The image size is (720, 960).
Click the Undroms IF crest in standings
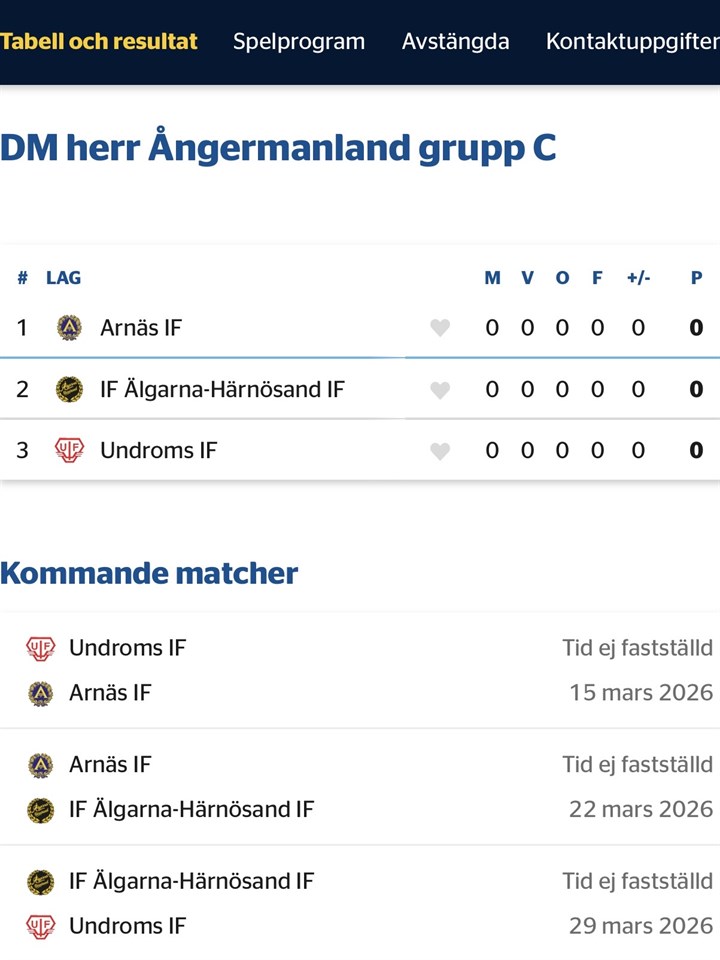(x=69, y=450)
